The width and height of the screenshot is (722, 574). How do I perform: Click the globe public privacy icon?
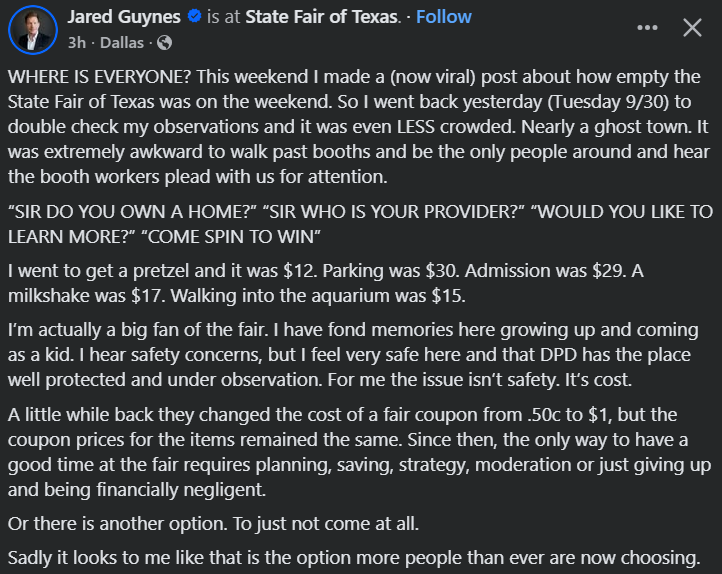165,43
